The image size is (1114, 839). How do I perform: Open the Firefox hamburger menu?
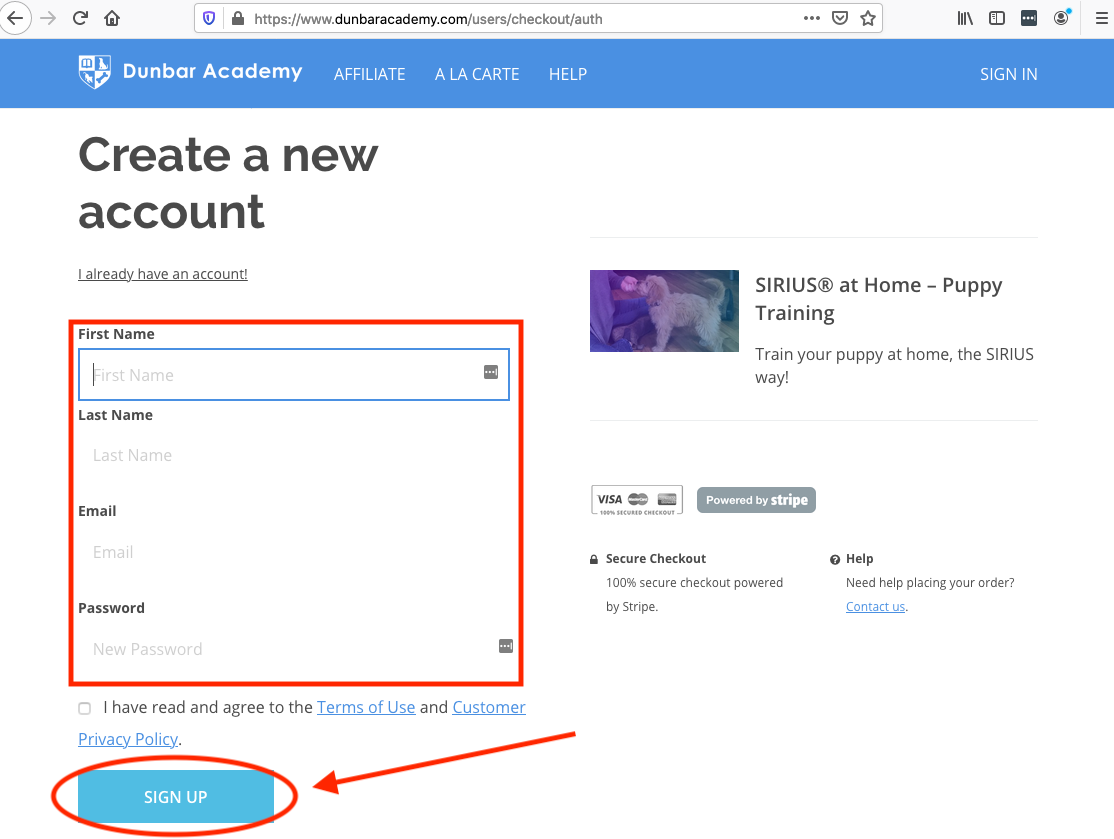click(x=1101, y=18)
